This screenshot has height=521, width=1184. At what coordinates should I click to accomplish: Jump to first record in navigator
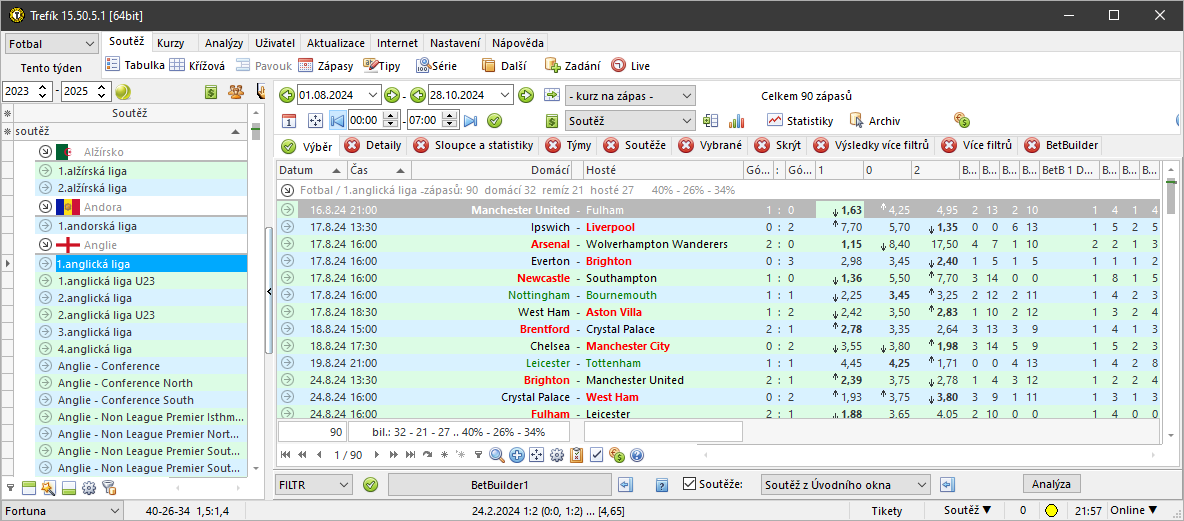click(286, 455)
